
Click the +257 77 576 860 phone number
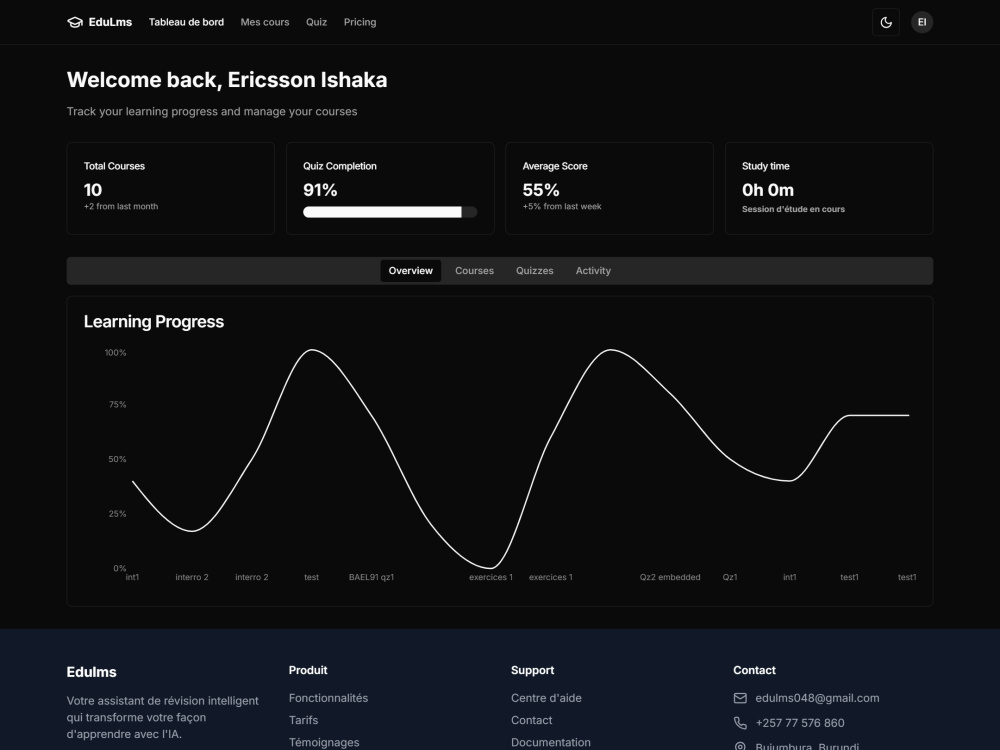800,723
